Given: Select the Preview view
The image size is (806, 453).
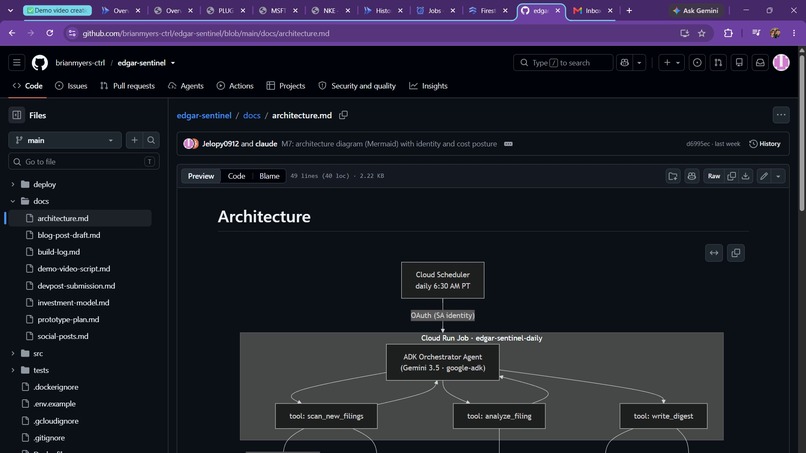Looking at the screenshot, I should tap(200, 176).
